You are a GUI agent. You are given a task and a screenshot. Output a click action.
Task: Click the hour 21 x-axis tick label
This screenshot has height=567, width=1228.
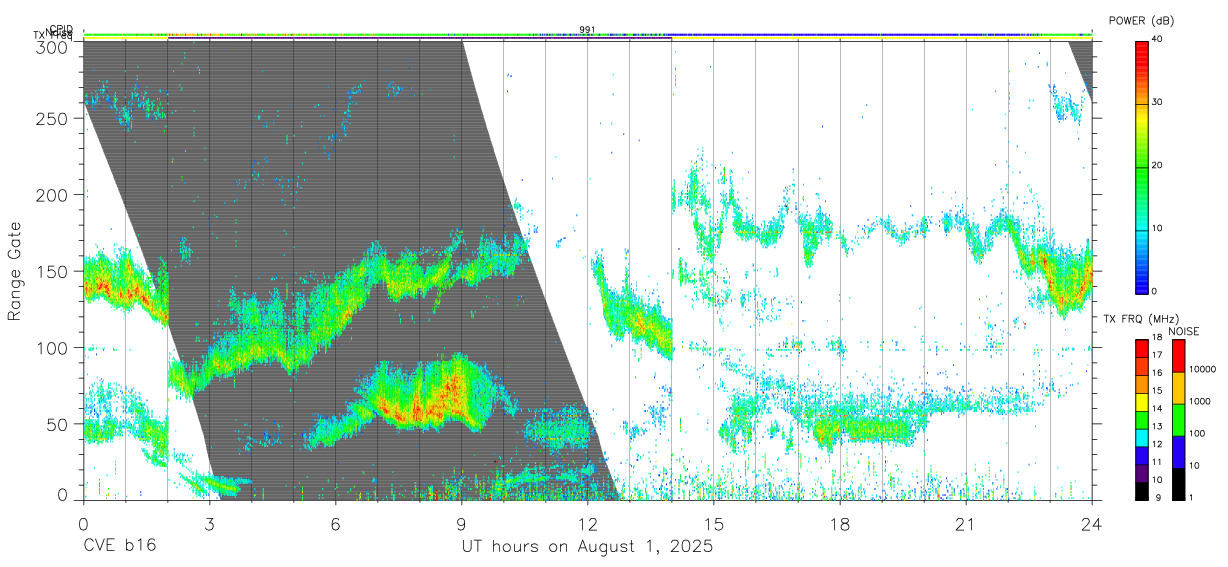pyautogui.click(x=966, y=524)
